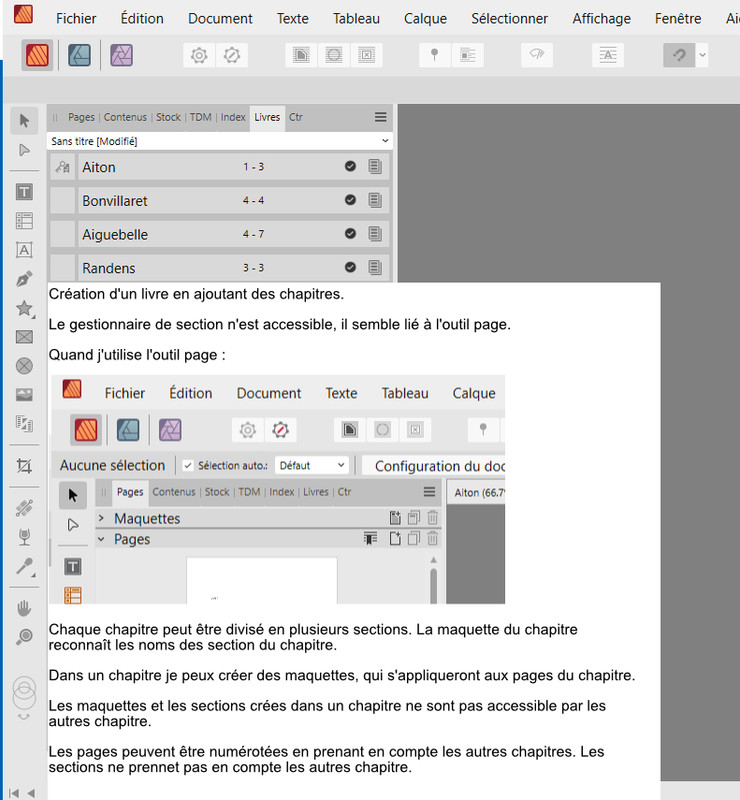Open the Livres panel hamburger menu
Viewport: 740px width, 800px height.
pos(381,117)
